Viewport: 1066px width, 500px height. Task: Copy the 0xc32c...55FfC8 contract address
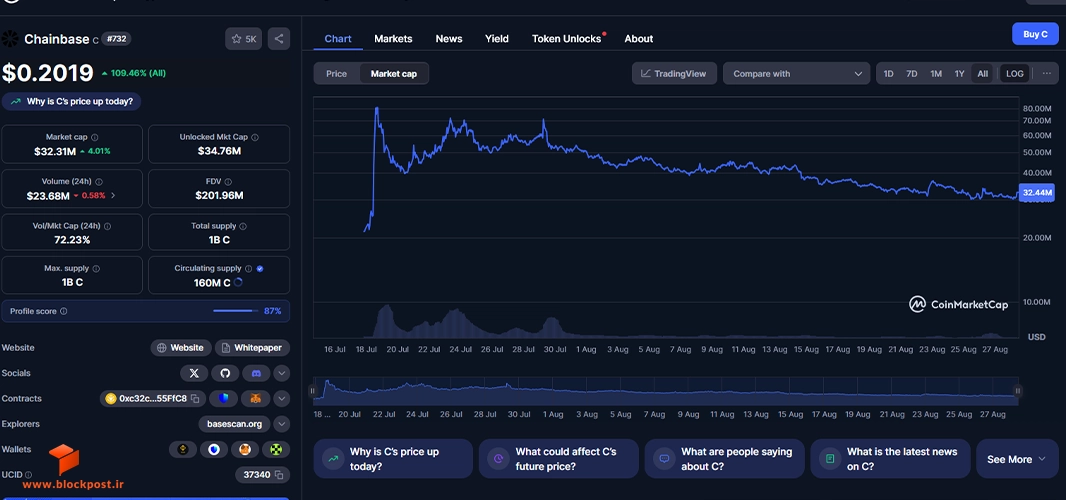coord(195,399)
